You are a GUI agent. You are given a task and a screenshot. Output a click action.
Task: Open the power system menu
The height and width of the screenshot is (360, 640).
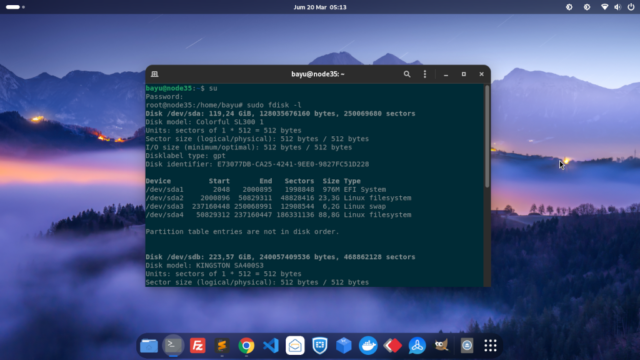(x=631, y=7)
